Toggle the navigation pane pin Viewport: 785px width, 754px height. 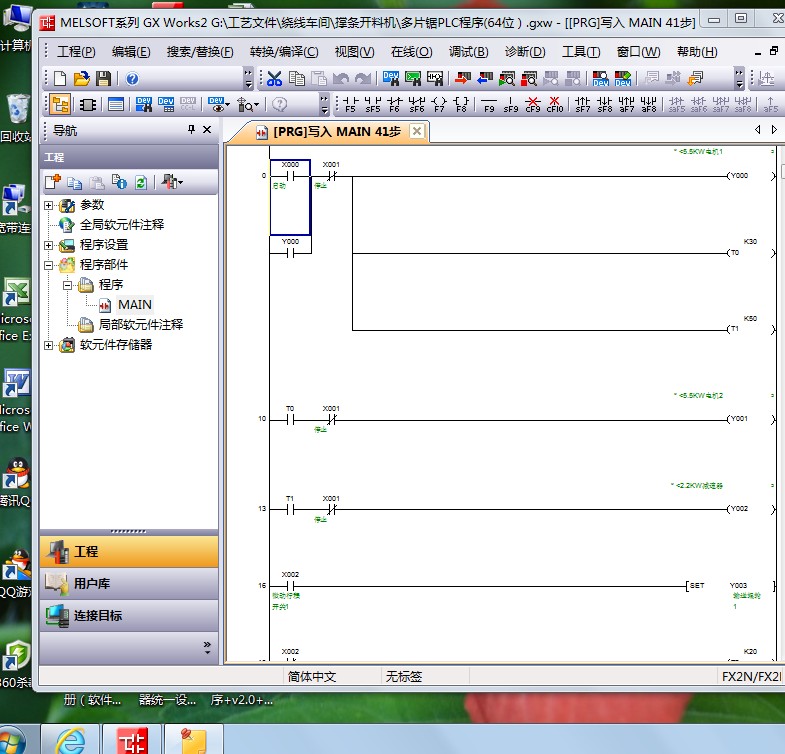(x=192, y=130)
